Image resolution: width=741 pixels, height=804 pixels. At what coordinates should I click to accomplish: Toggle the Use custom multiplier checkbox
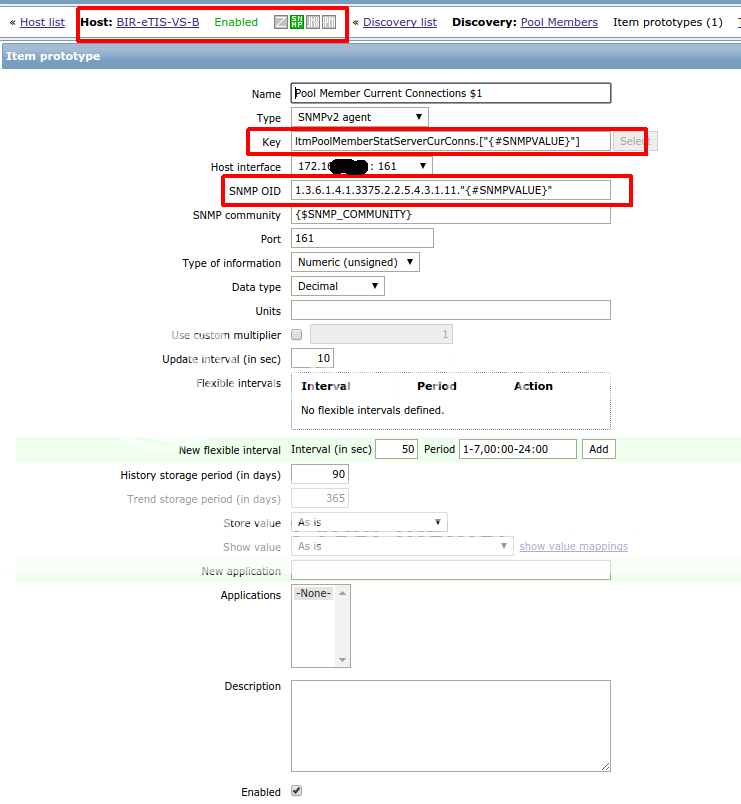coord(296,335)
